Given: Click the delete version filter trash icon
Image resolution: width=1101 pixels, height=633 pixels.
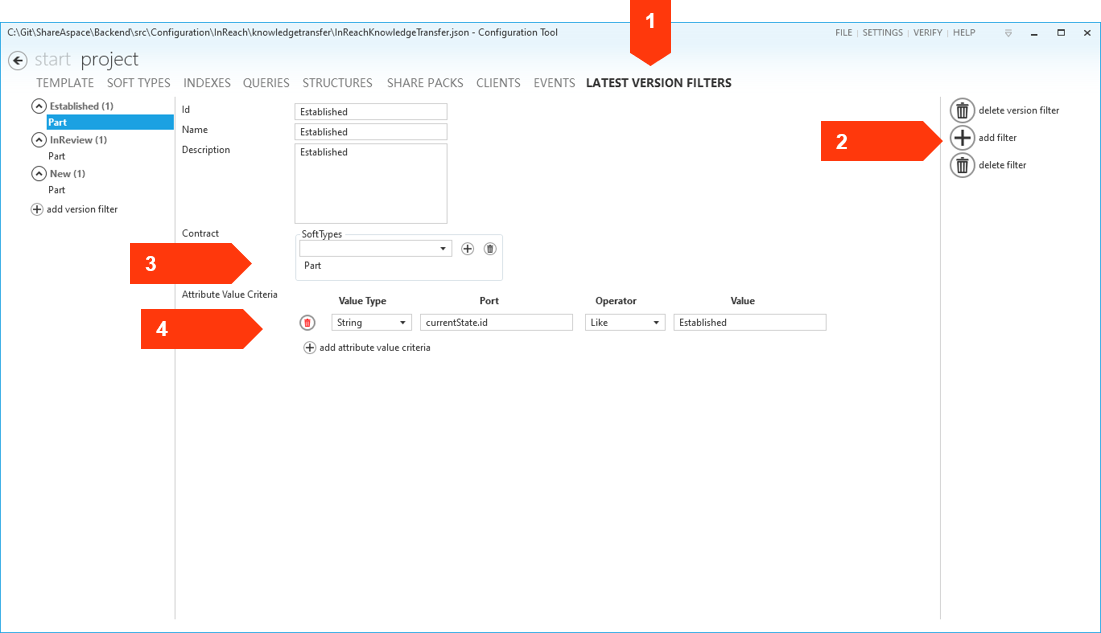Looking at the screenshot, I should pos(961,110).
